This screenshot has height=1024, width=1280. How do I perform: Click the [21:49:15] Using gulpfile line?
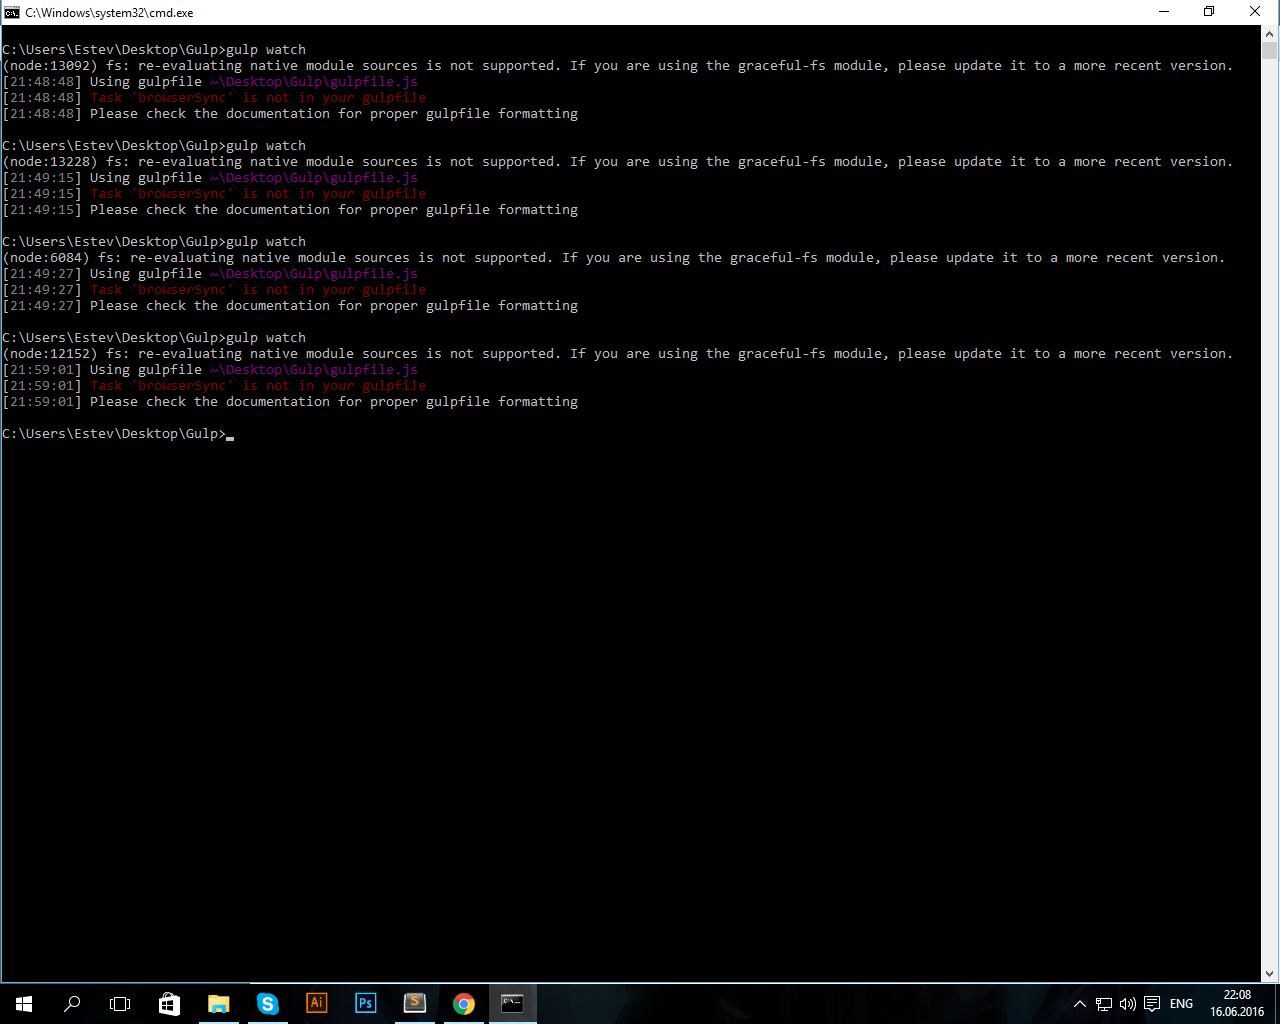click(210, 178)
